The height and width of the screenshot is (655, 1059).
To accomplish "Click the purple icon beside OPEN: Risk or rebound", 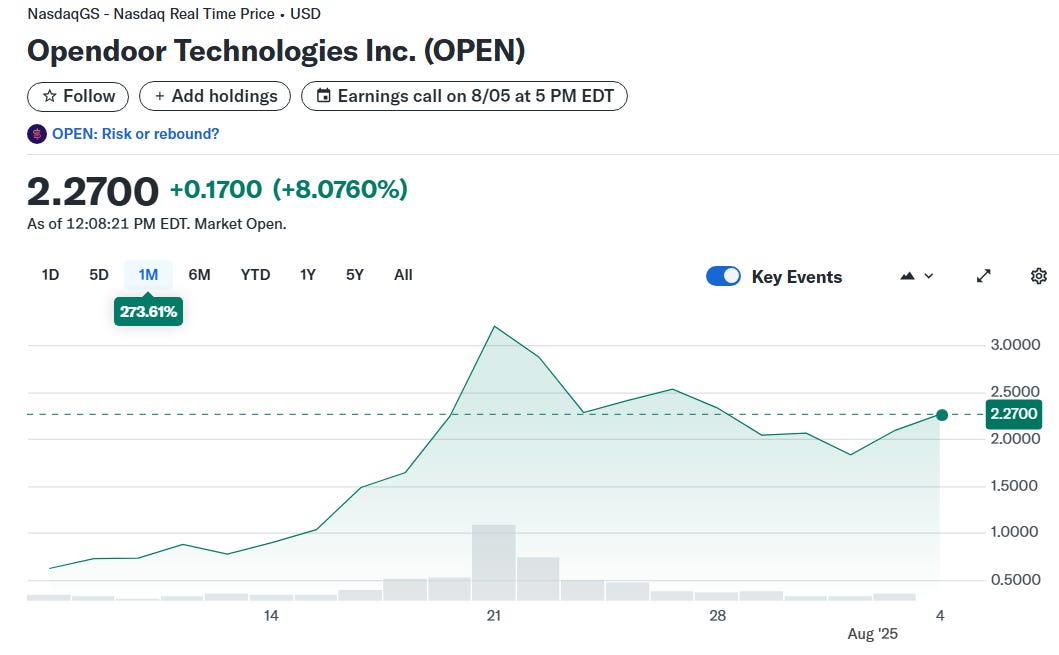I will [x=36, y=134].
